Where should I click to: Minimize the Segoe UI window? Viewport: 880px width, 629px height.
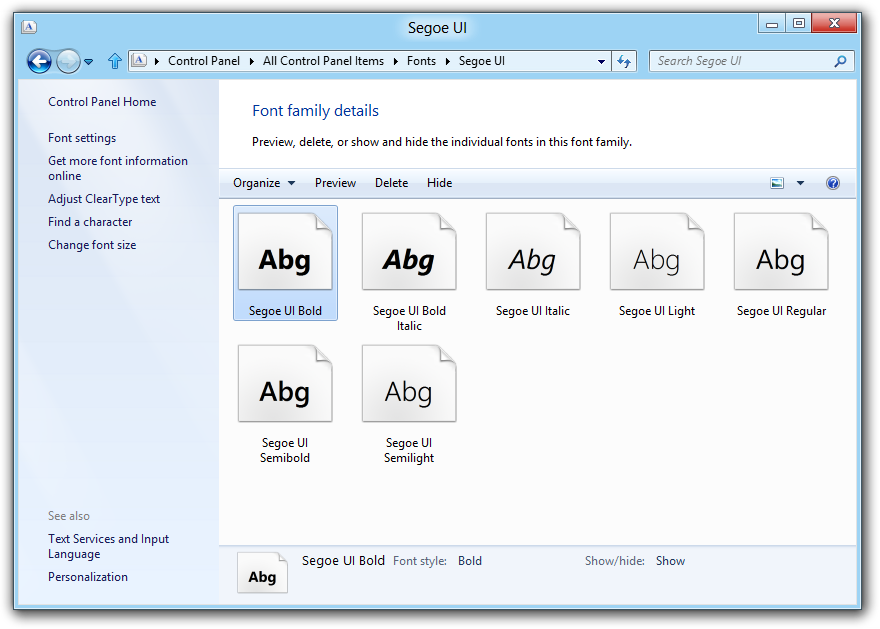[772, 24]
